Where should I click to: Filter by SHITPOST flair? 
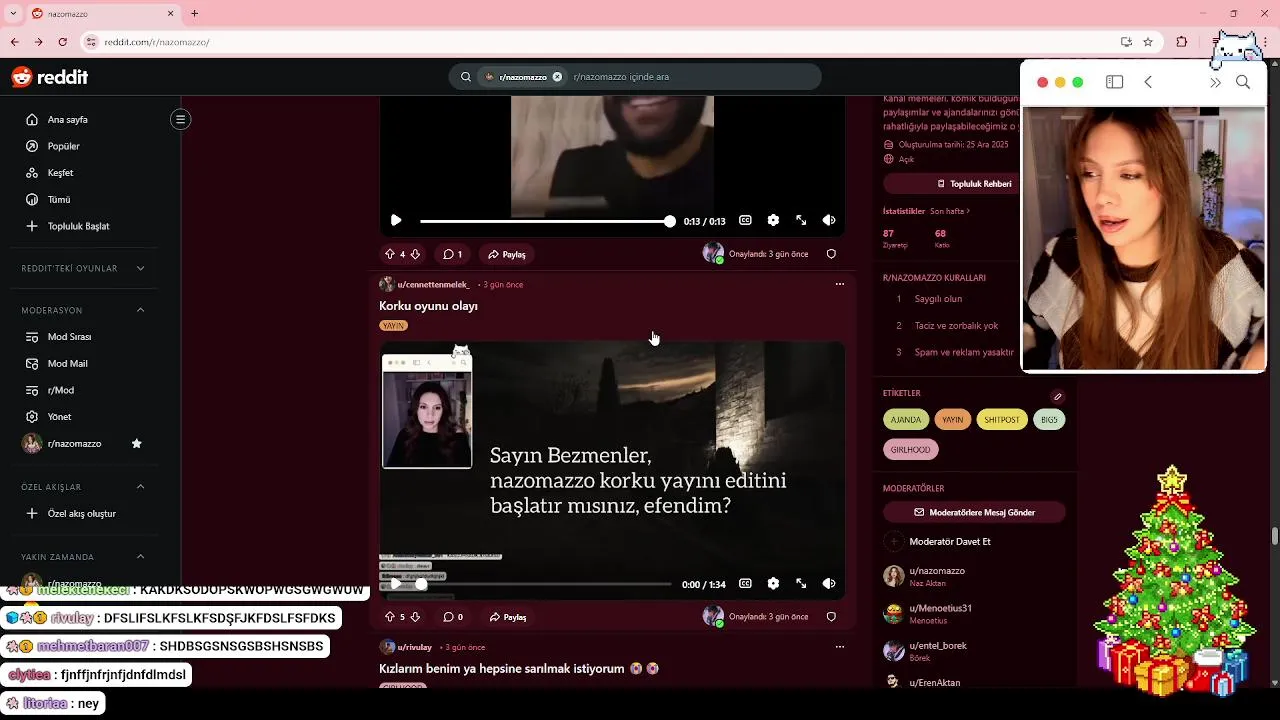(1001, 420)
